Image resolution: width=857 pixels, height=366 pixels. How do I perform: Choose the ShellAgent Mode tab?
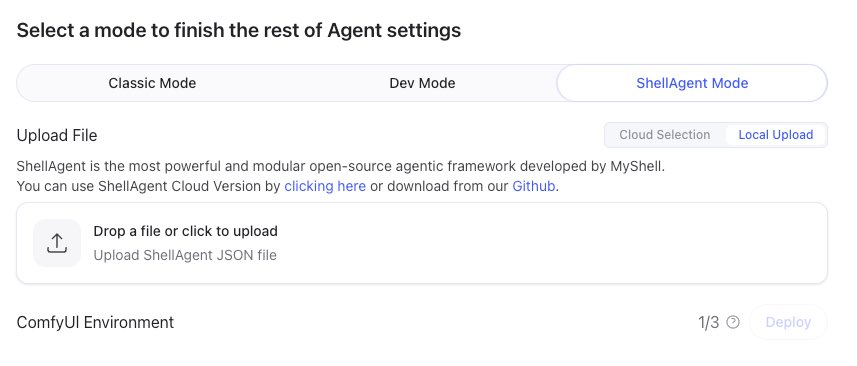tap(692, 84)
